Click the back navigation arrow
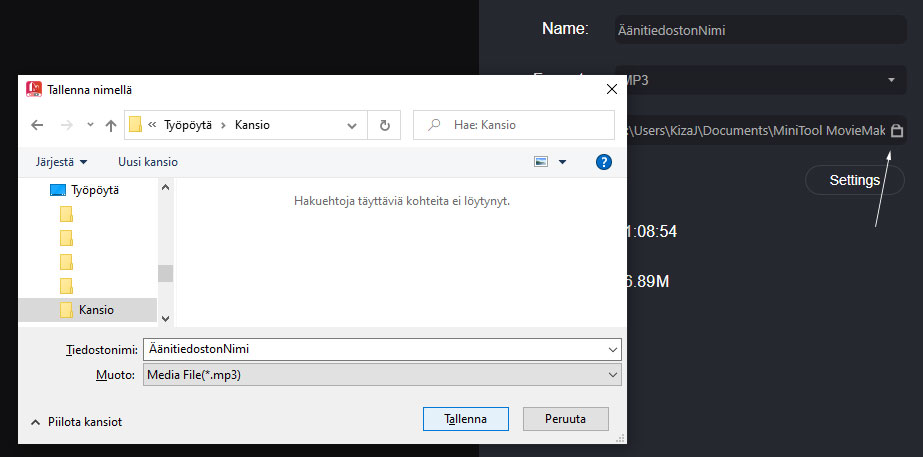The height and width of the screenshot is (457, 923). 37,125
